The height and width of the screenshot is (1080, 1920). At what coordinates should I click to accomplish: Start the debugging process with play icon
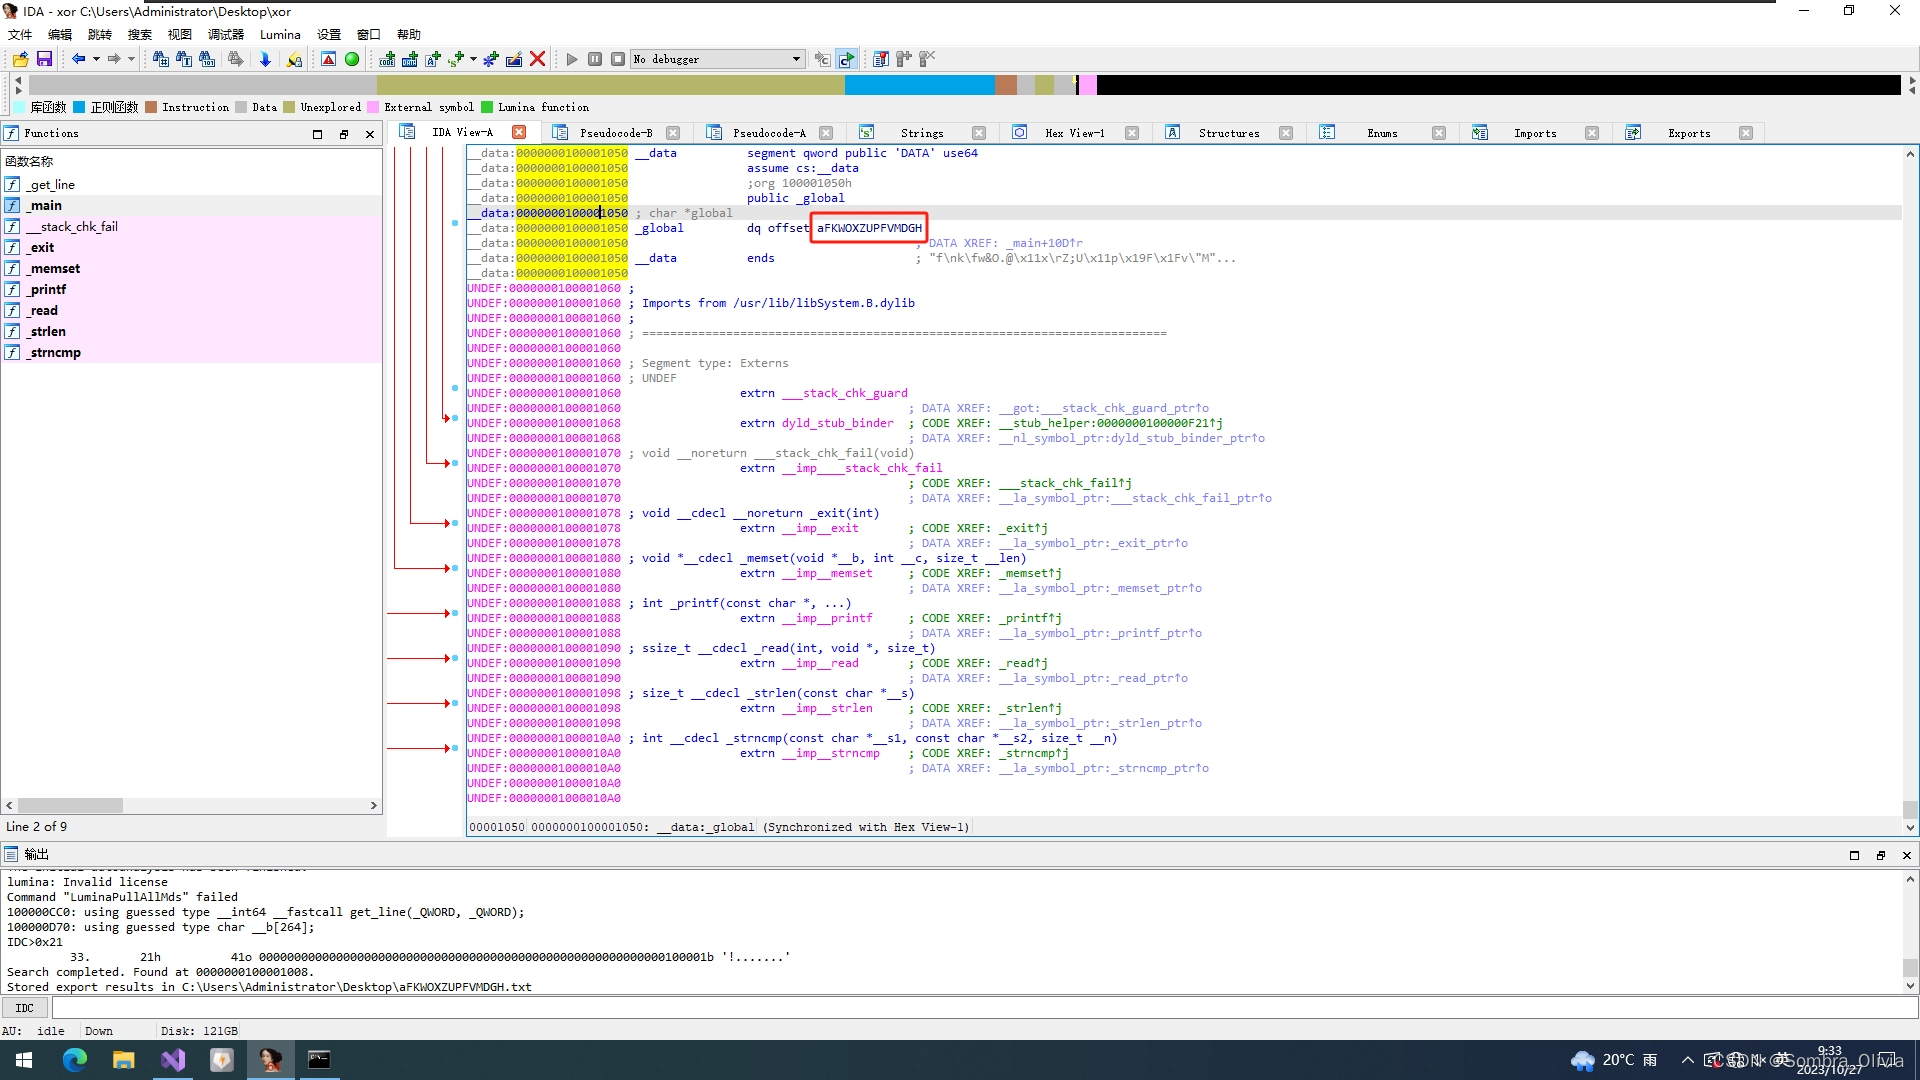[x=571, y=59]
